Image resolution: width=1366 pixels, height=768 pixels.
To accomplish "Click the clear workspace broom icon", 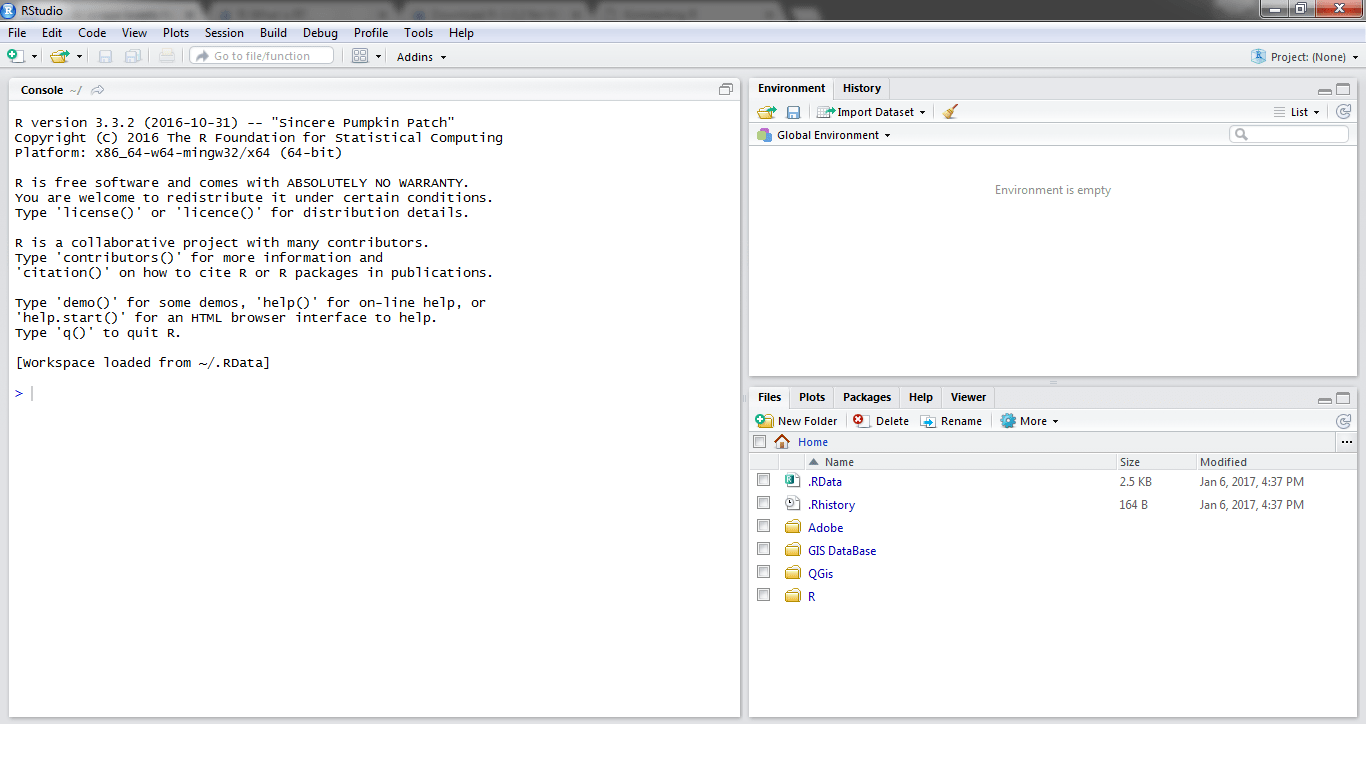I will click(x=950, y=112).
